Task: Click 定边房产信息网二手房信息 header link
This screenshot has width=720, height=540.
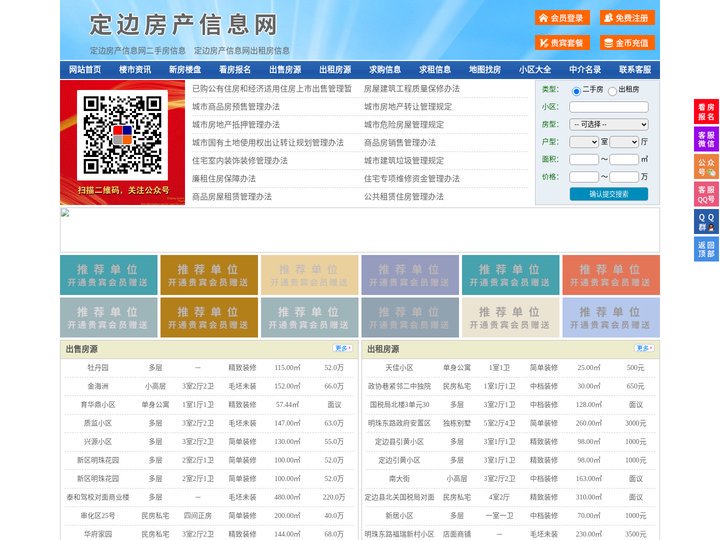Action: coord(138,51)
